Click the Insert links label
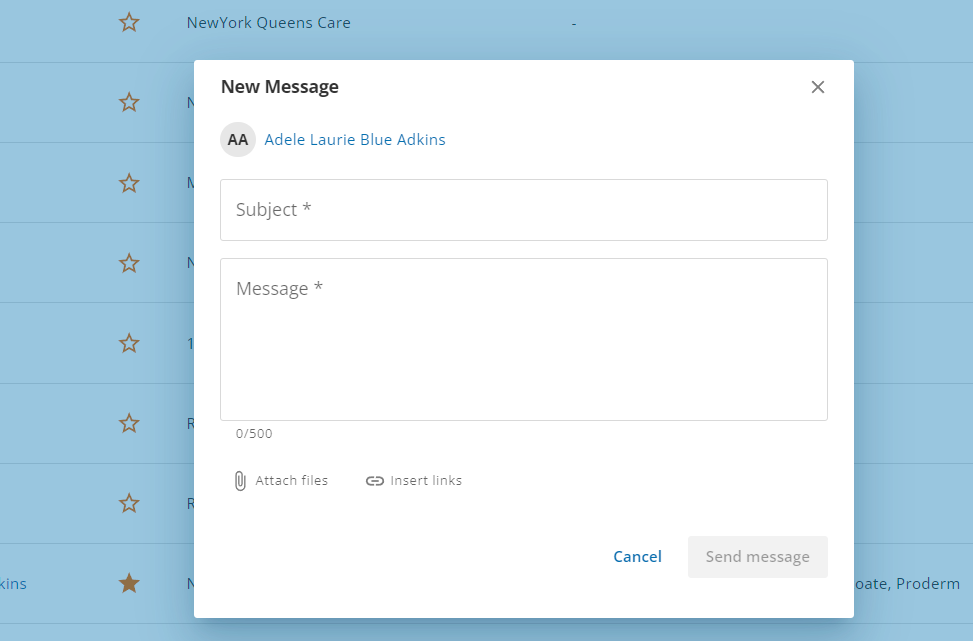The image size is (973, 641). [426, 481]
